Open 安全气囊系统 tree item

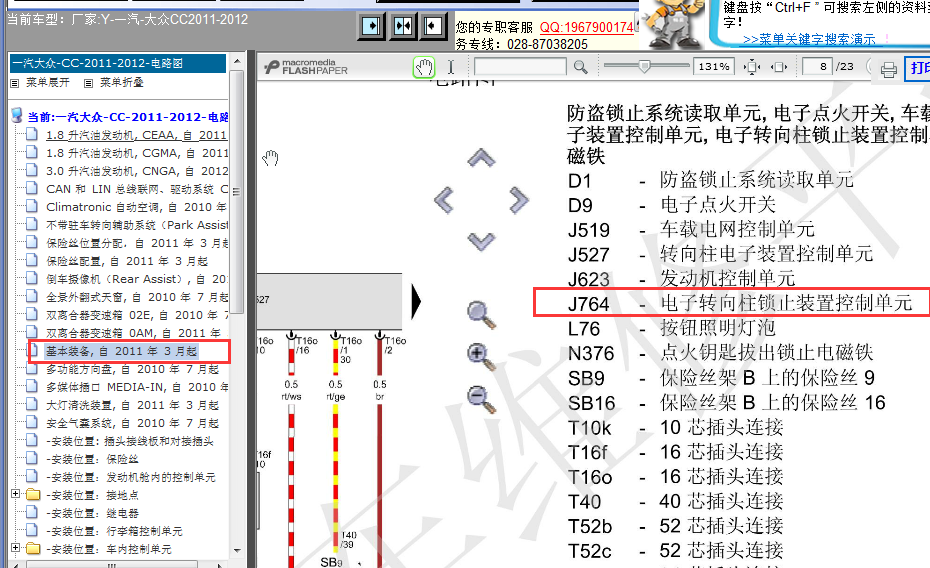(x=133, y=423)
